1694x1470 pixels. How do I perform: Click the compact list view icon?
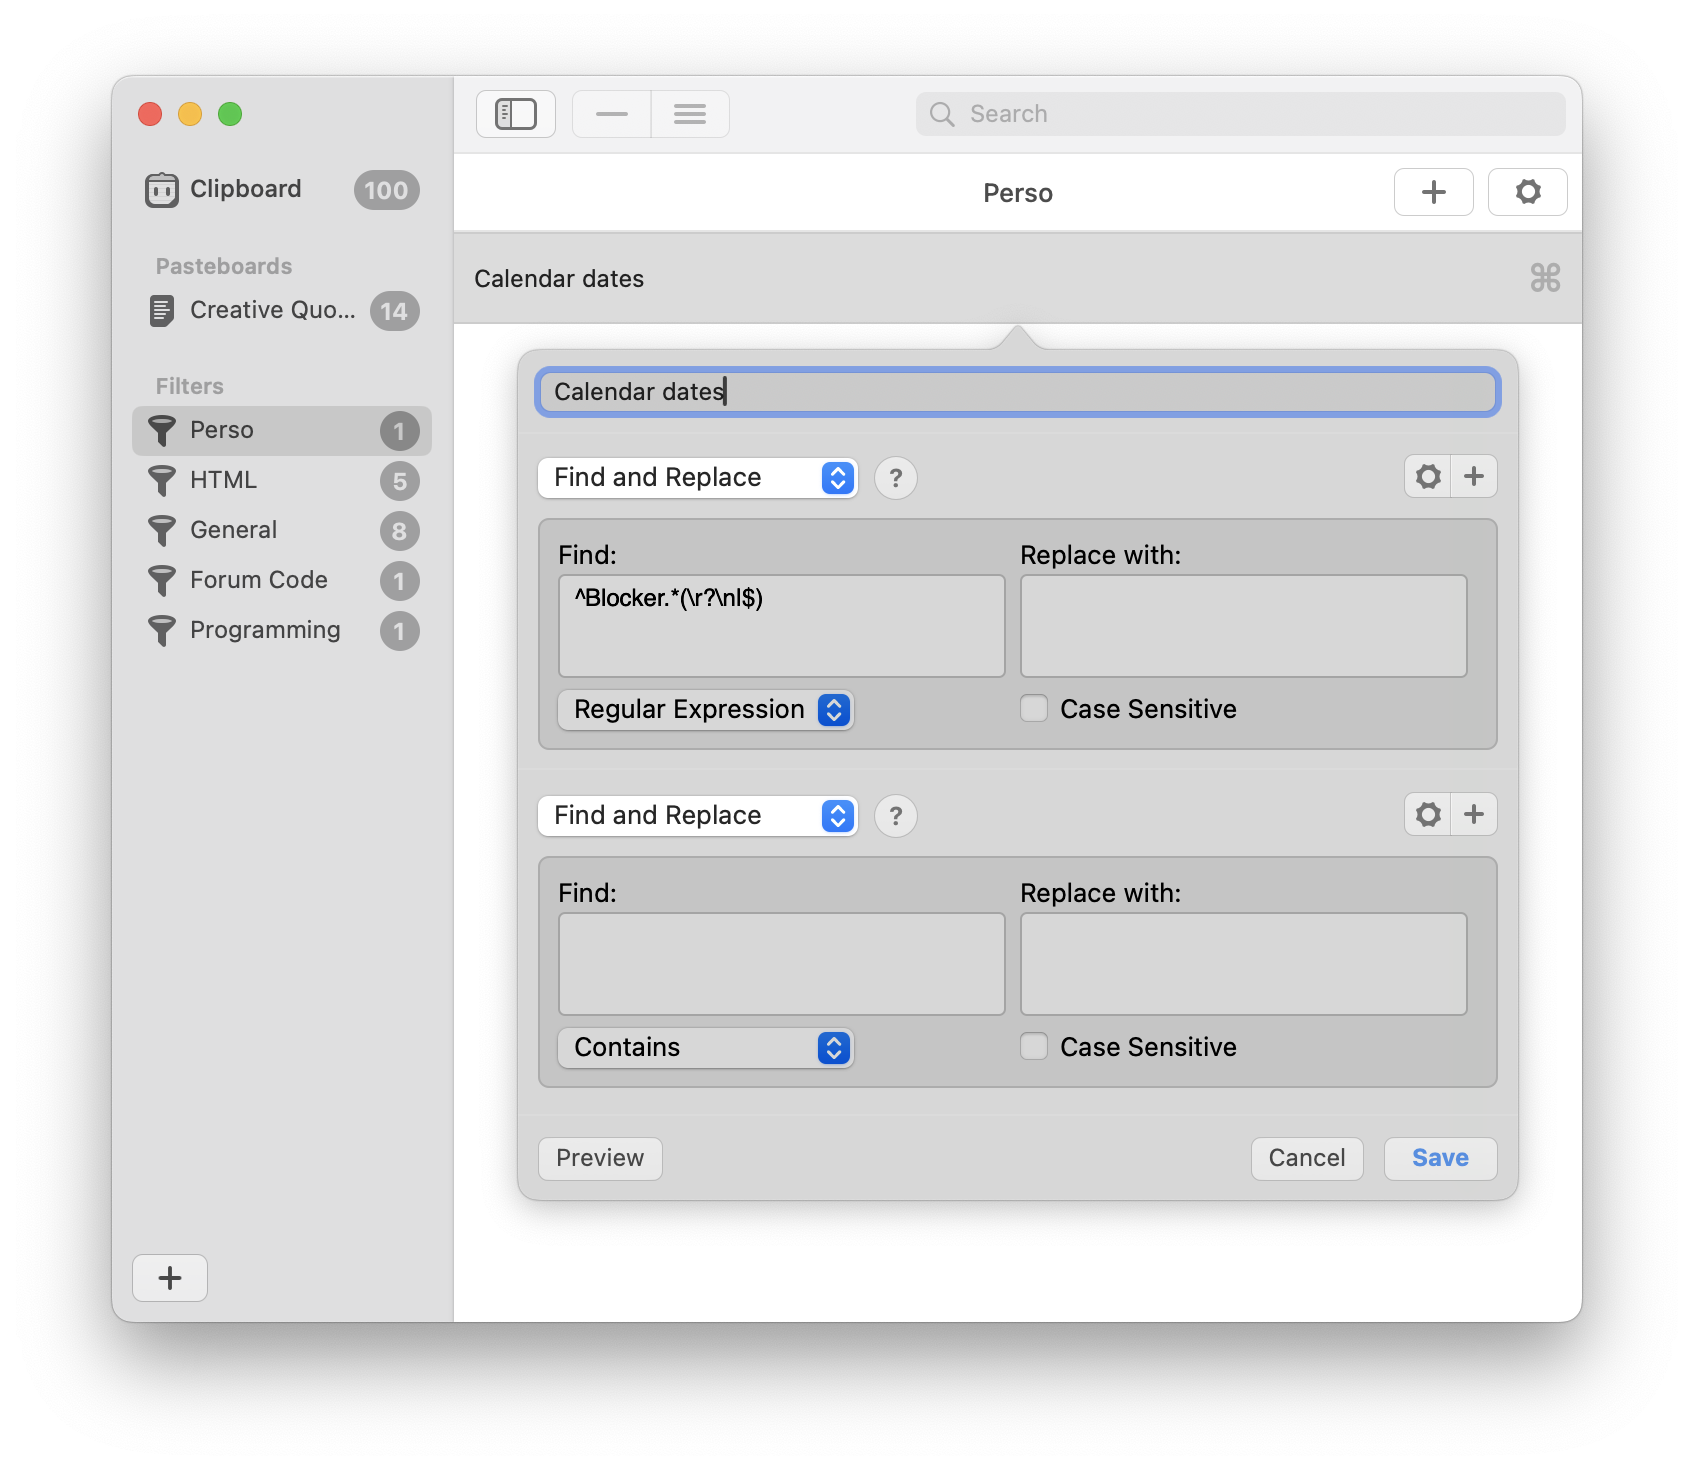[x=611, y=114]
